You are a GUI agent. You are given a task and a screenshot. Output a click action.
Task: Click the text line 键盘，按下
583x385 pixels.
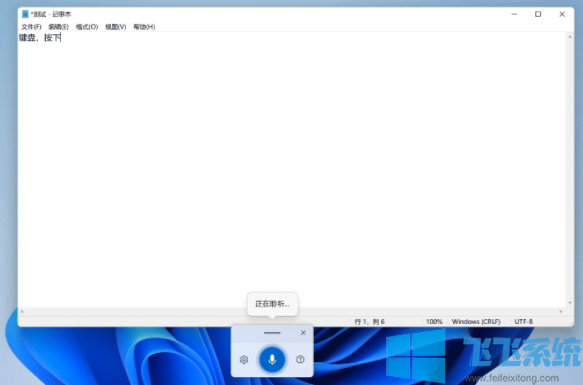(x=40, y=38)
